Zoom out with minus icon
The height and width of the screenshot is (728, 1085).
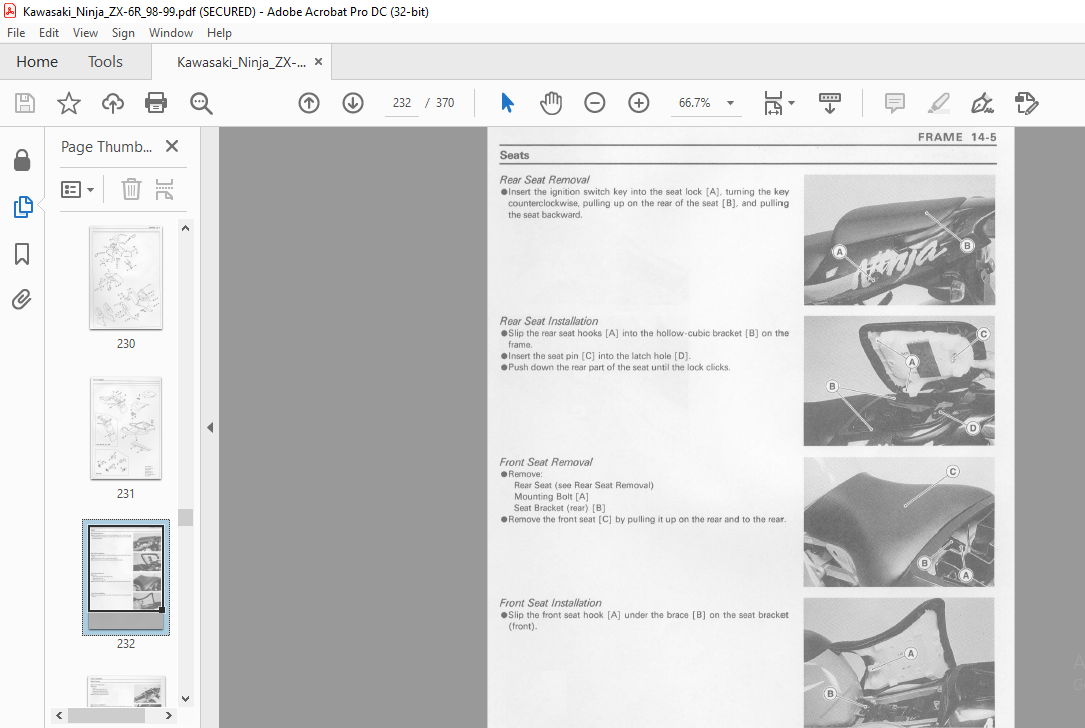594,103
